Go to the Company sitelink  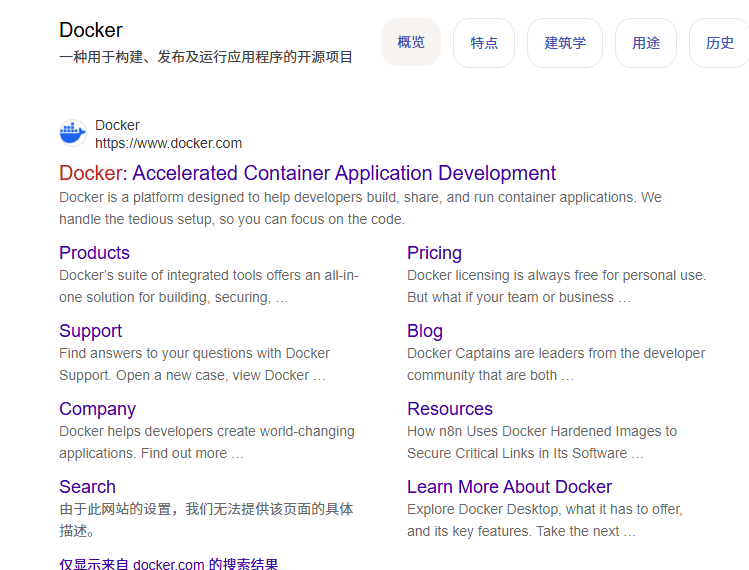pos(97,409)
